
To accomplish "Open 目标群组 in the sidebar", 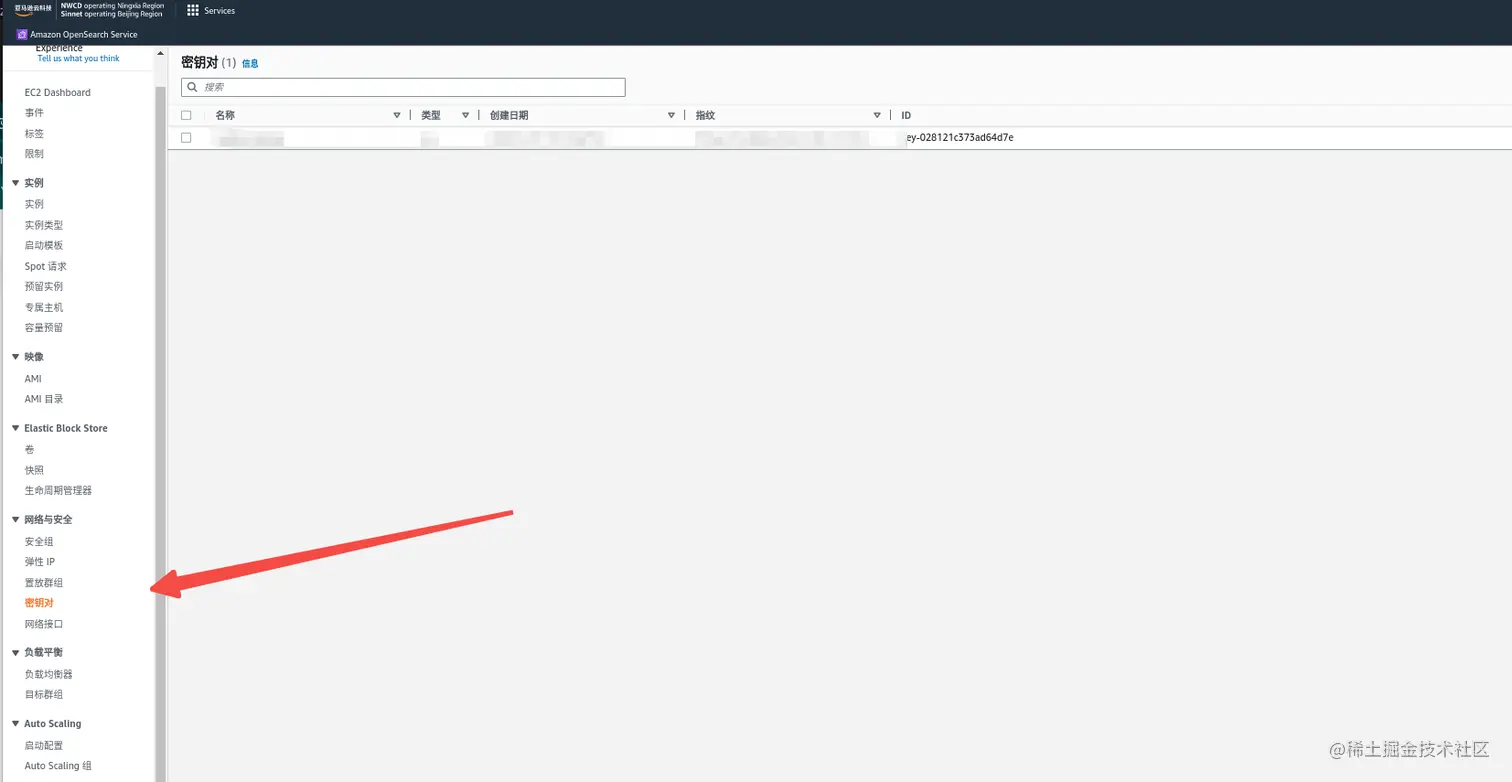I will tap(44, 694).
